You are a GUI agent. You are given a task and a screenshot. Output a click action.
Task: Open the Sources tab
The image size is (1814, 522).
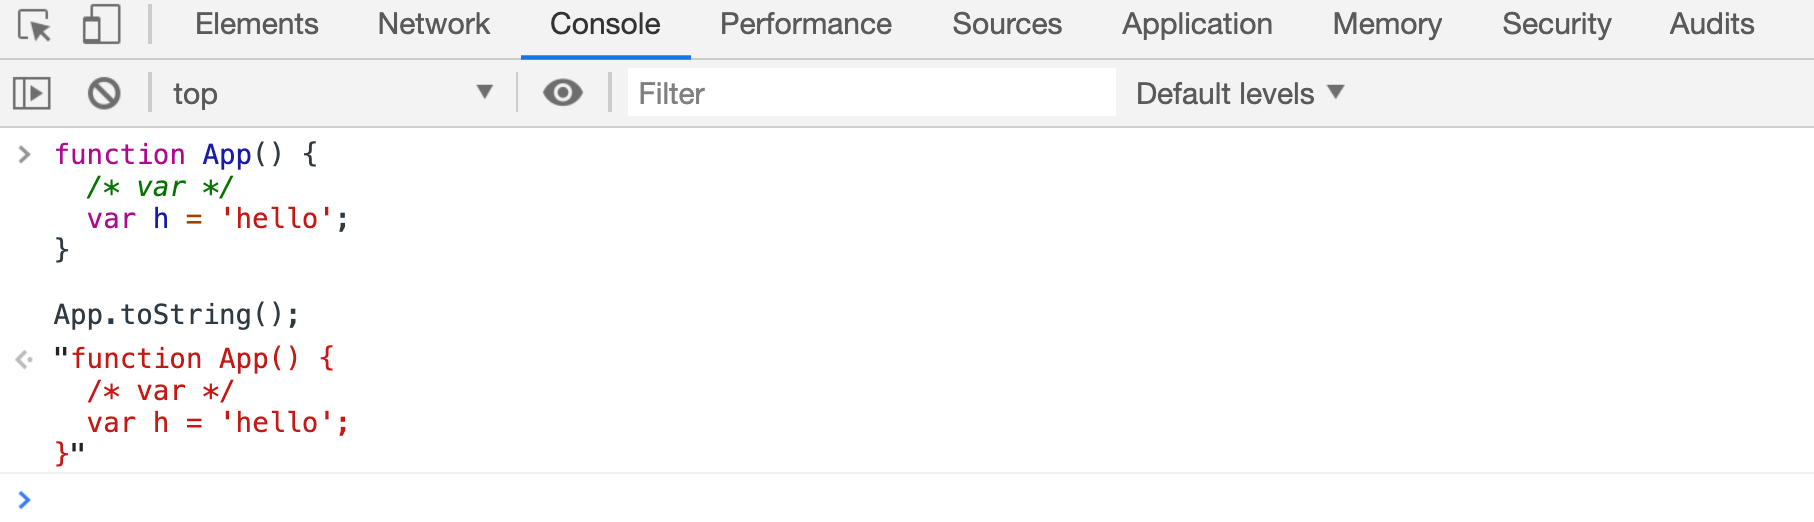pyautogui.click(x=1007, y=24)
